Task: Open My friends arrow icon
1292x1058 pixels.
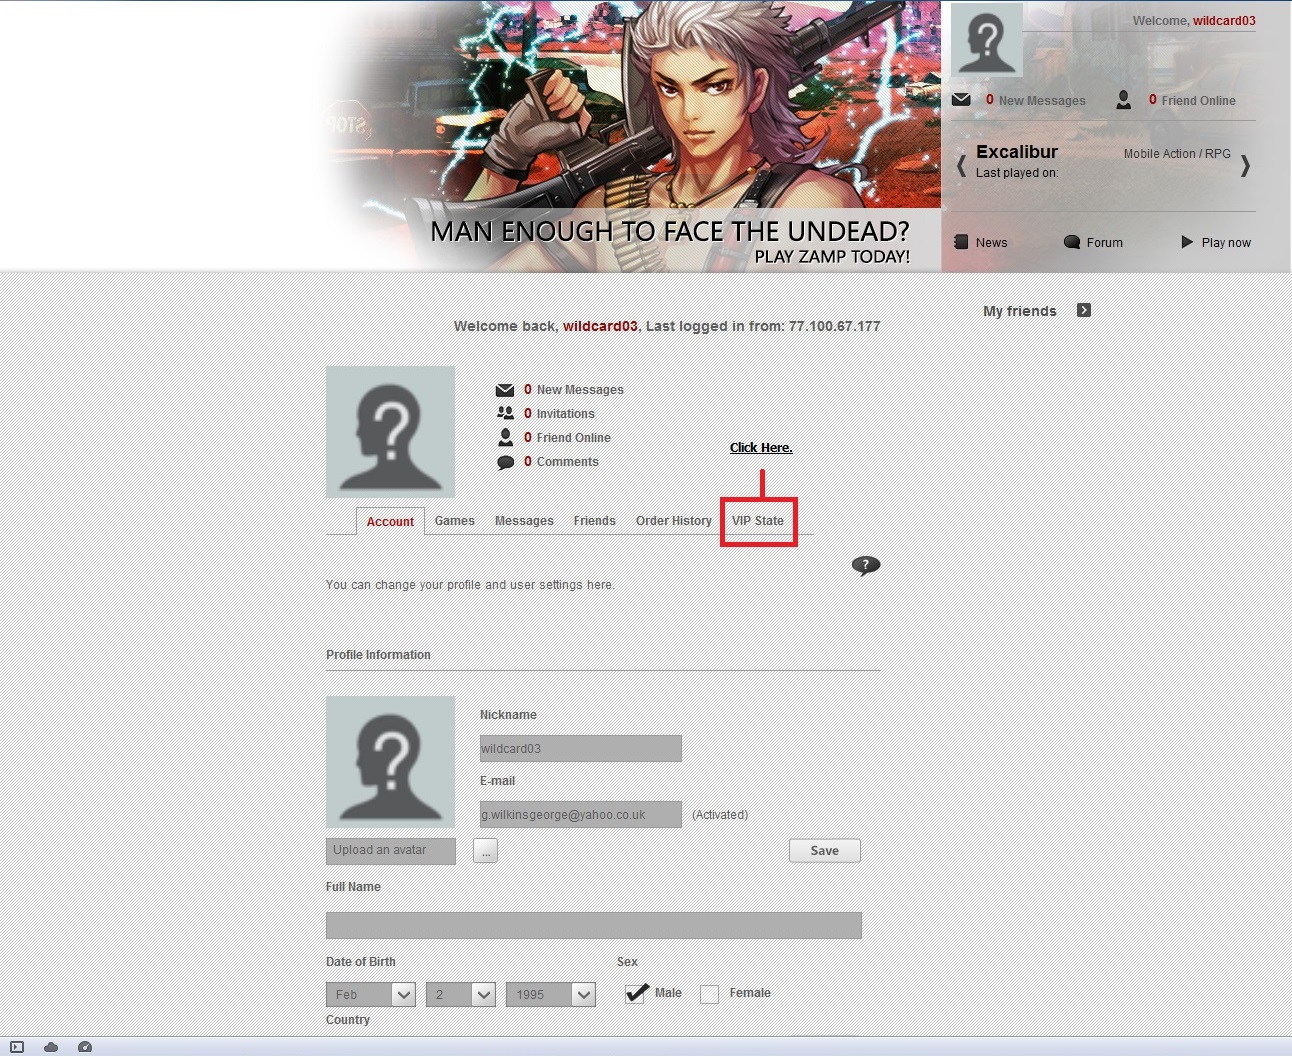Action: 1084,310
